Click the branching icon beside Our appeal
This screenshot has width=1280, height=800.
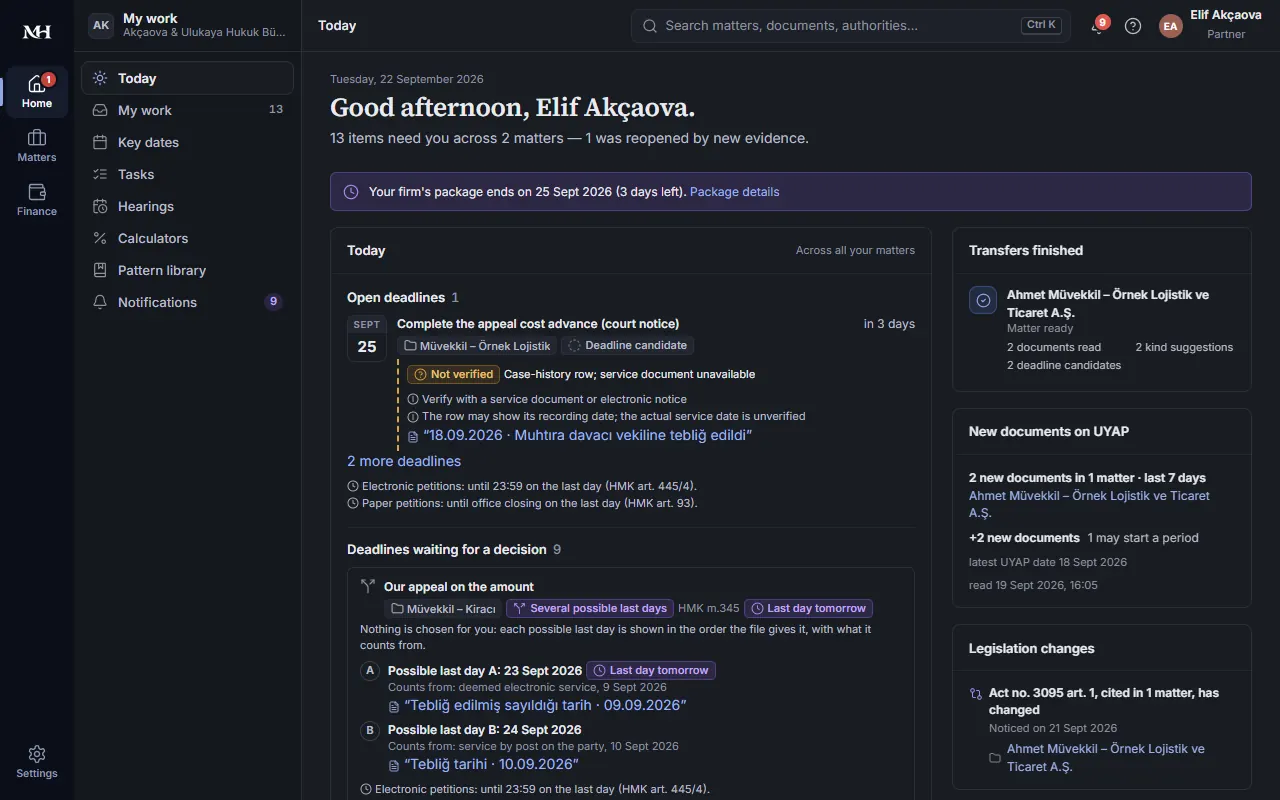point(368,587)
